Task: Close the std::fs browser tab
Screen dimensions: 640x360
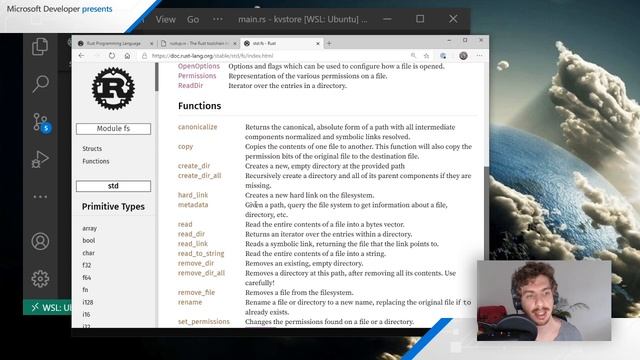Action: [x=318, y=43]
